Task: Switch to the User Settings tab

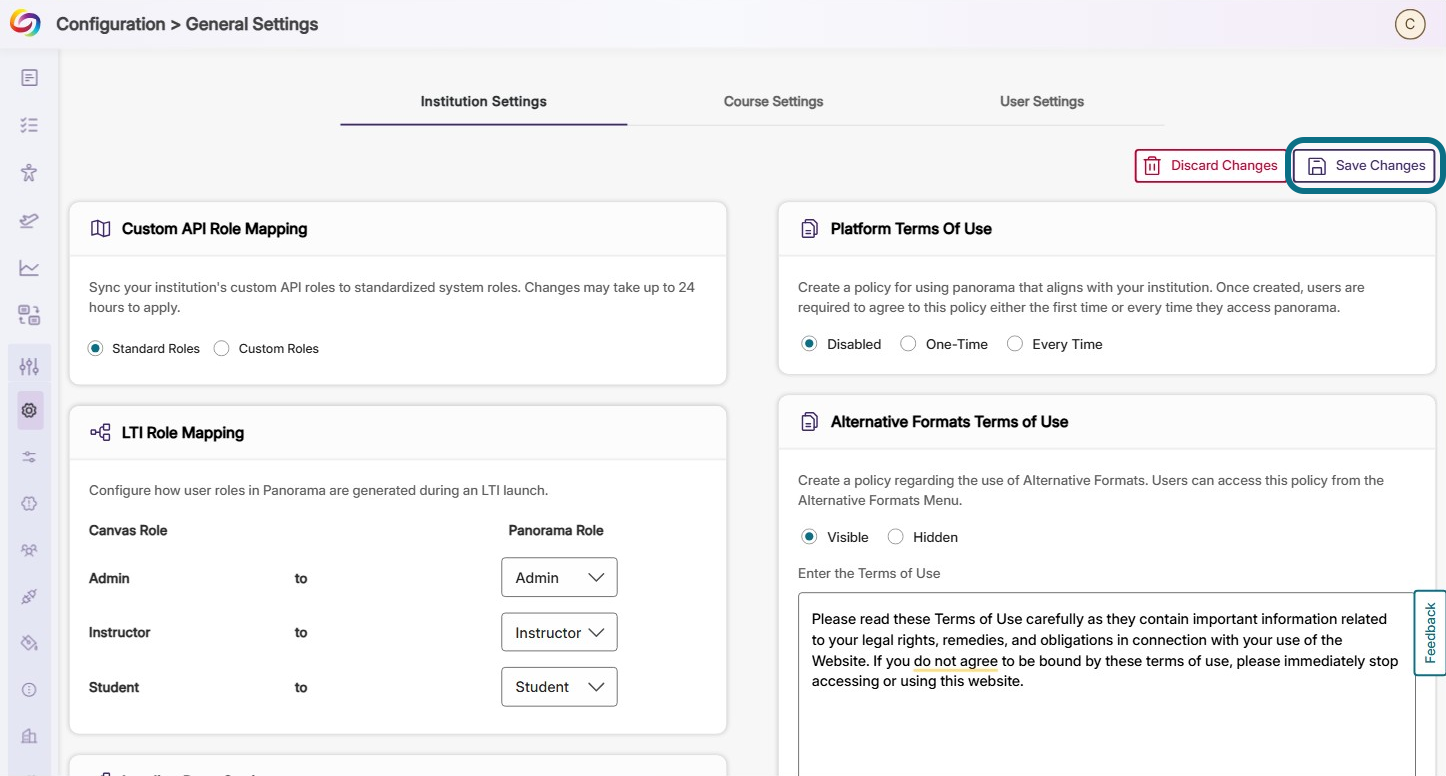Action: (x=1042, y=102)
